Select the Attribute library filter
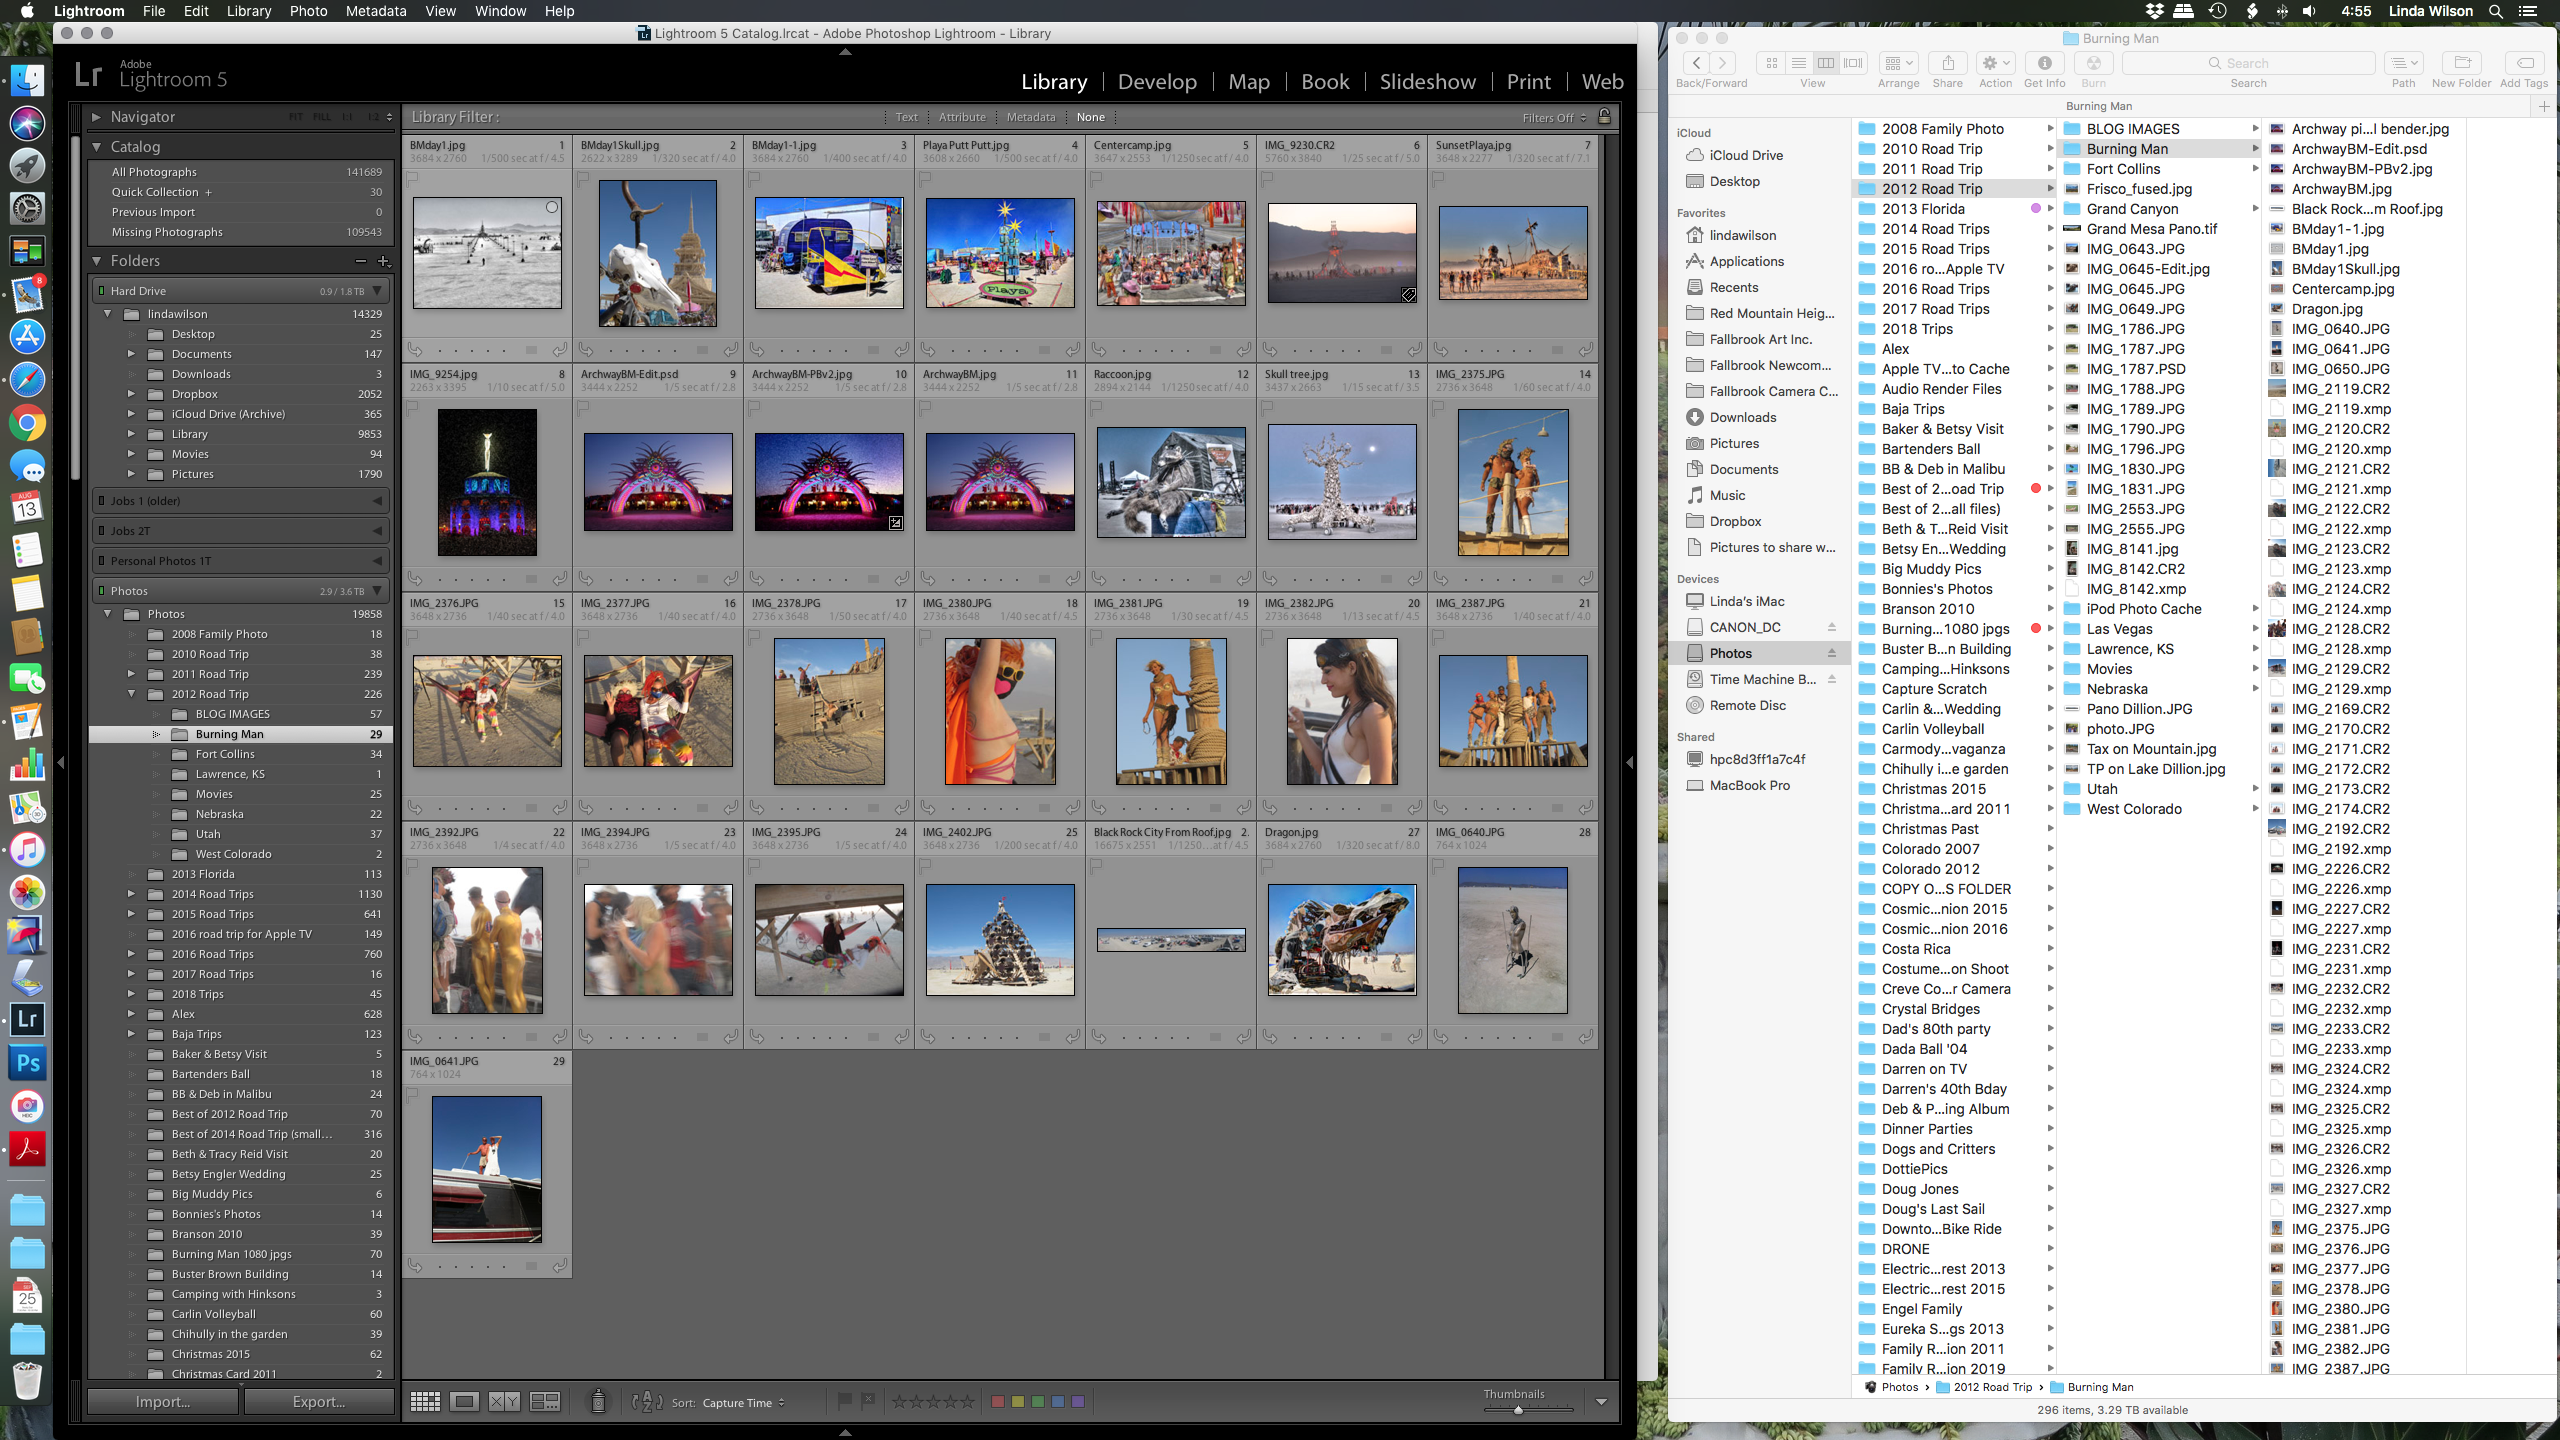 962,117
